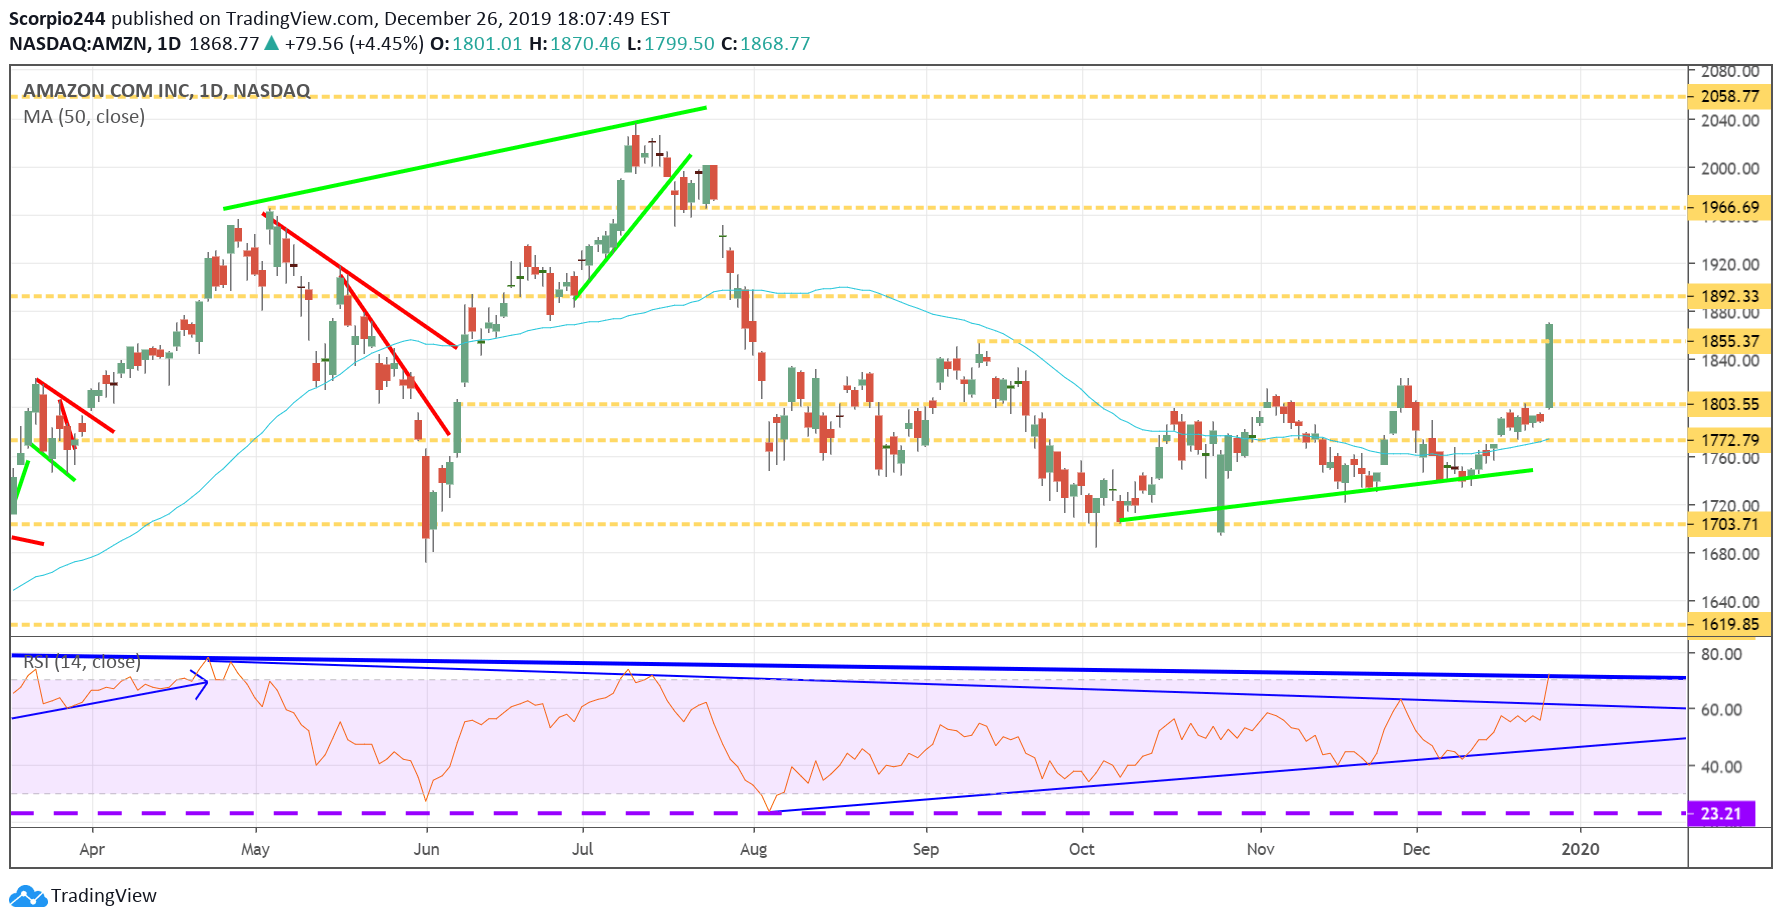Click the TradingView cloud logo icon
The image size is (1782, 923).
click(x=27, y=896)
